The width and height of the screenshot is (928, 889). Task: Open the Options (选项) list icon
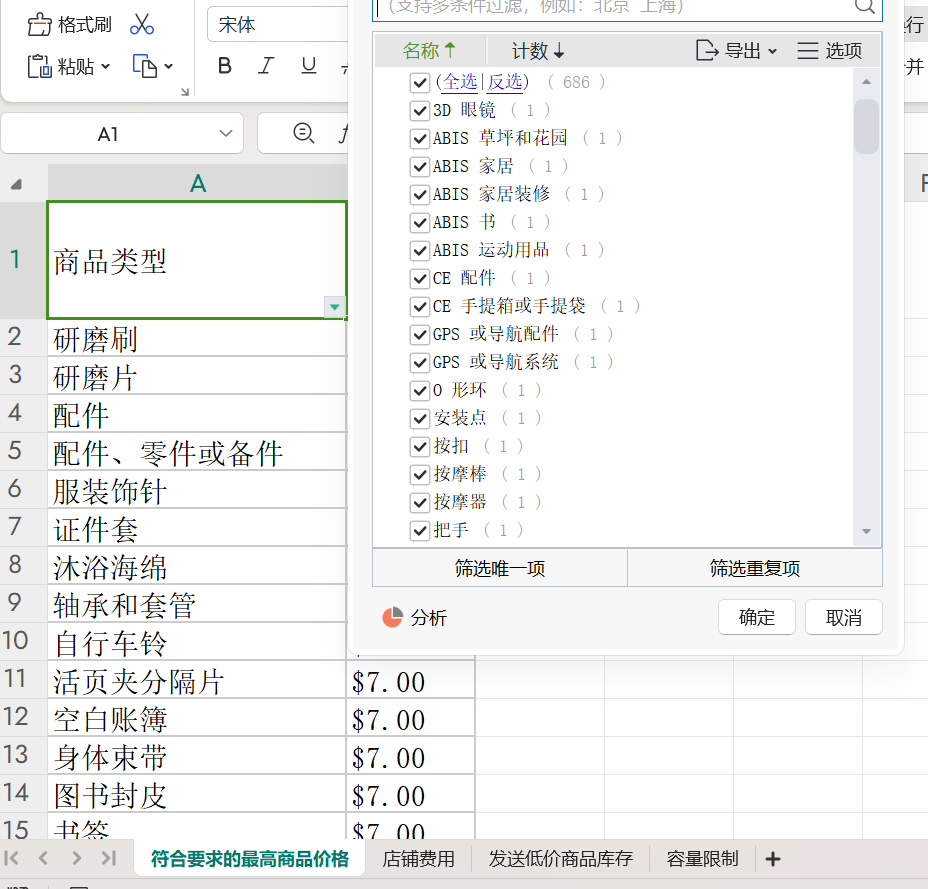(807, 50)
